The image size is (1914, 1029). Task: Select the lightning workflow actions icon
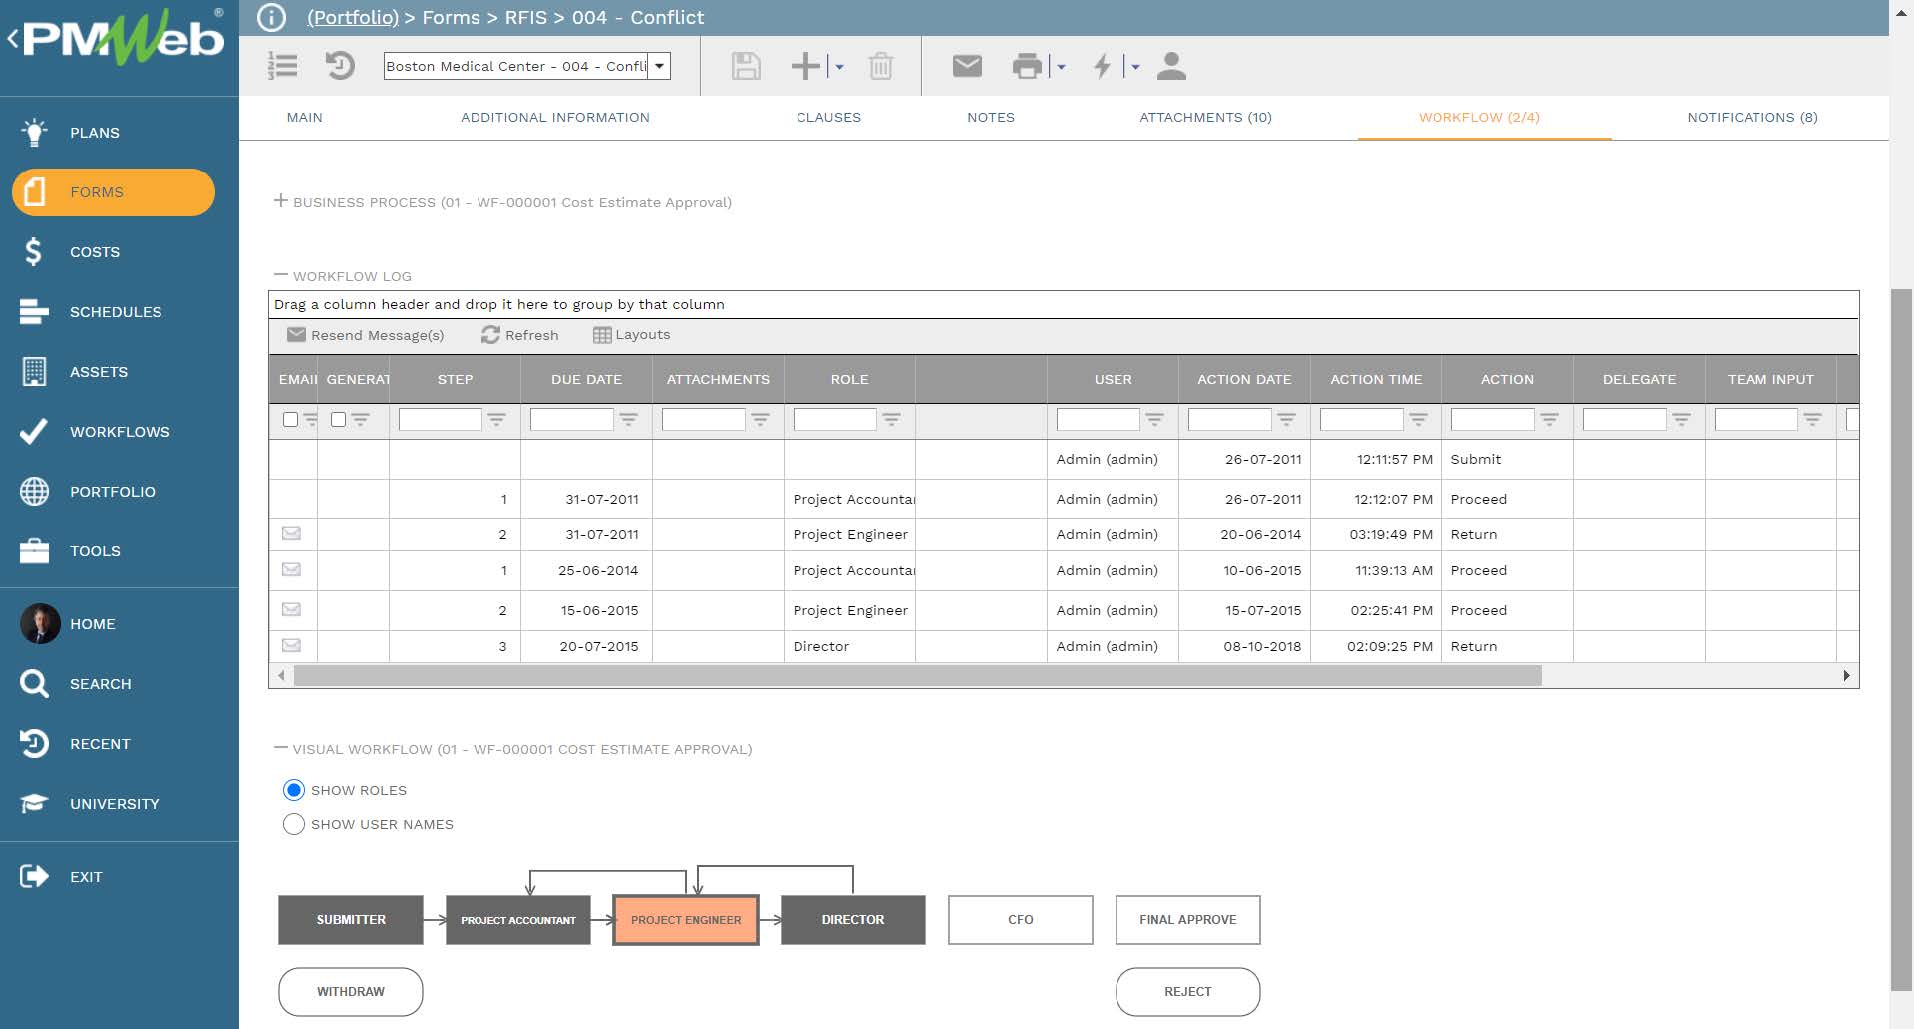pos(1102,65)
